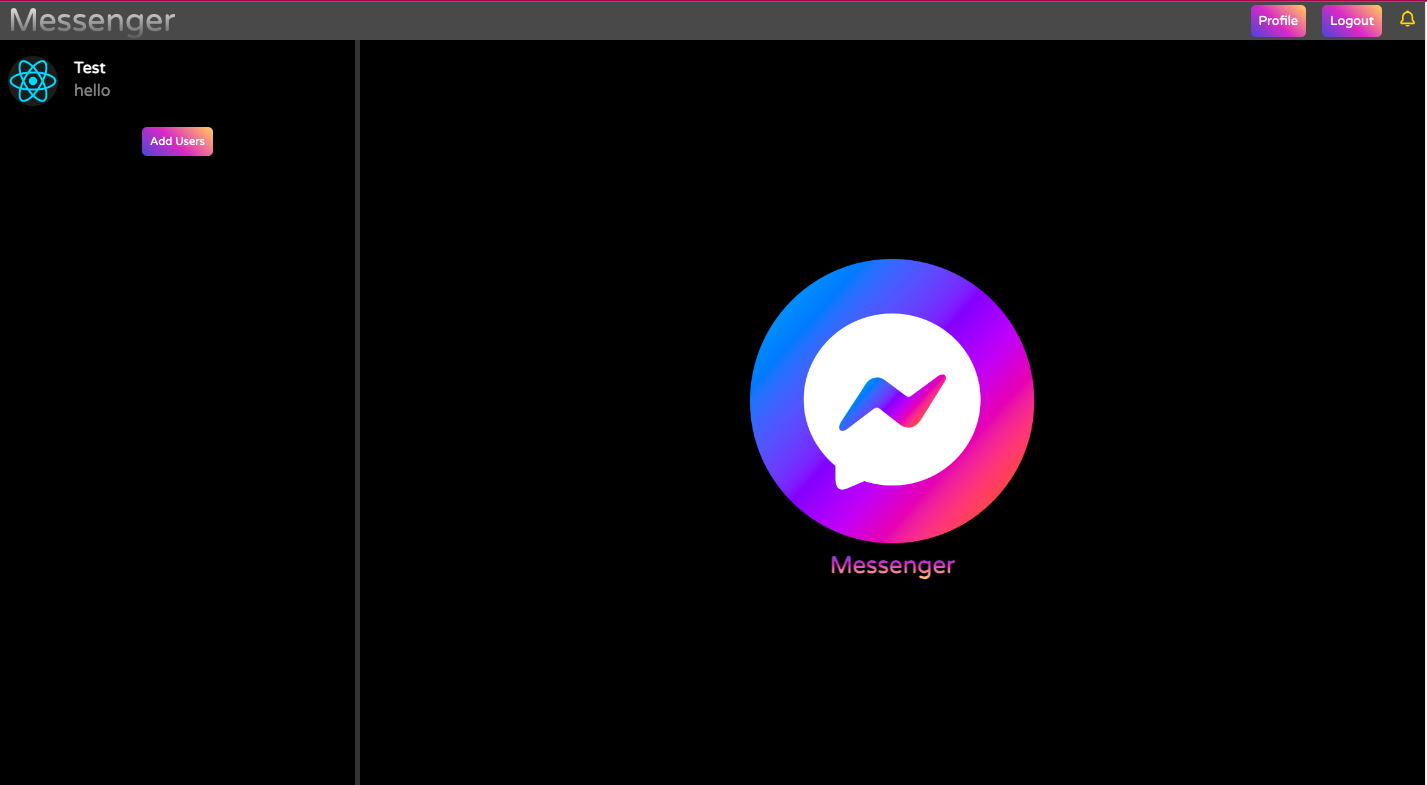Open the Profile page button
Viewport: 1427px width, 785px height.
1278,21
